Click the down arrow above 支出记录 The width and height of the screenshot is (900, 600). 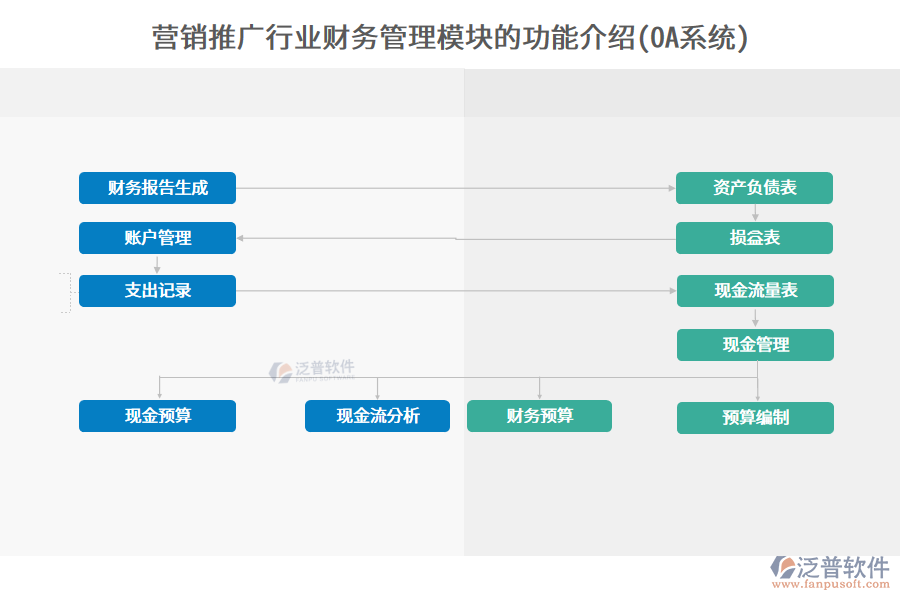tap(157, 268)
